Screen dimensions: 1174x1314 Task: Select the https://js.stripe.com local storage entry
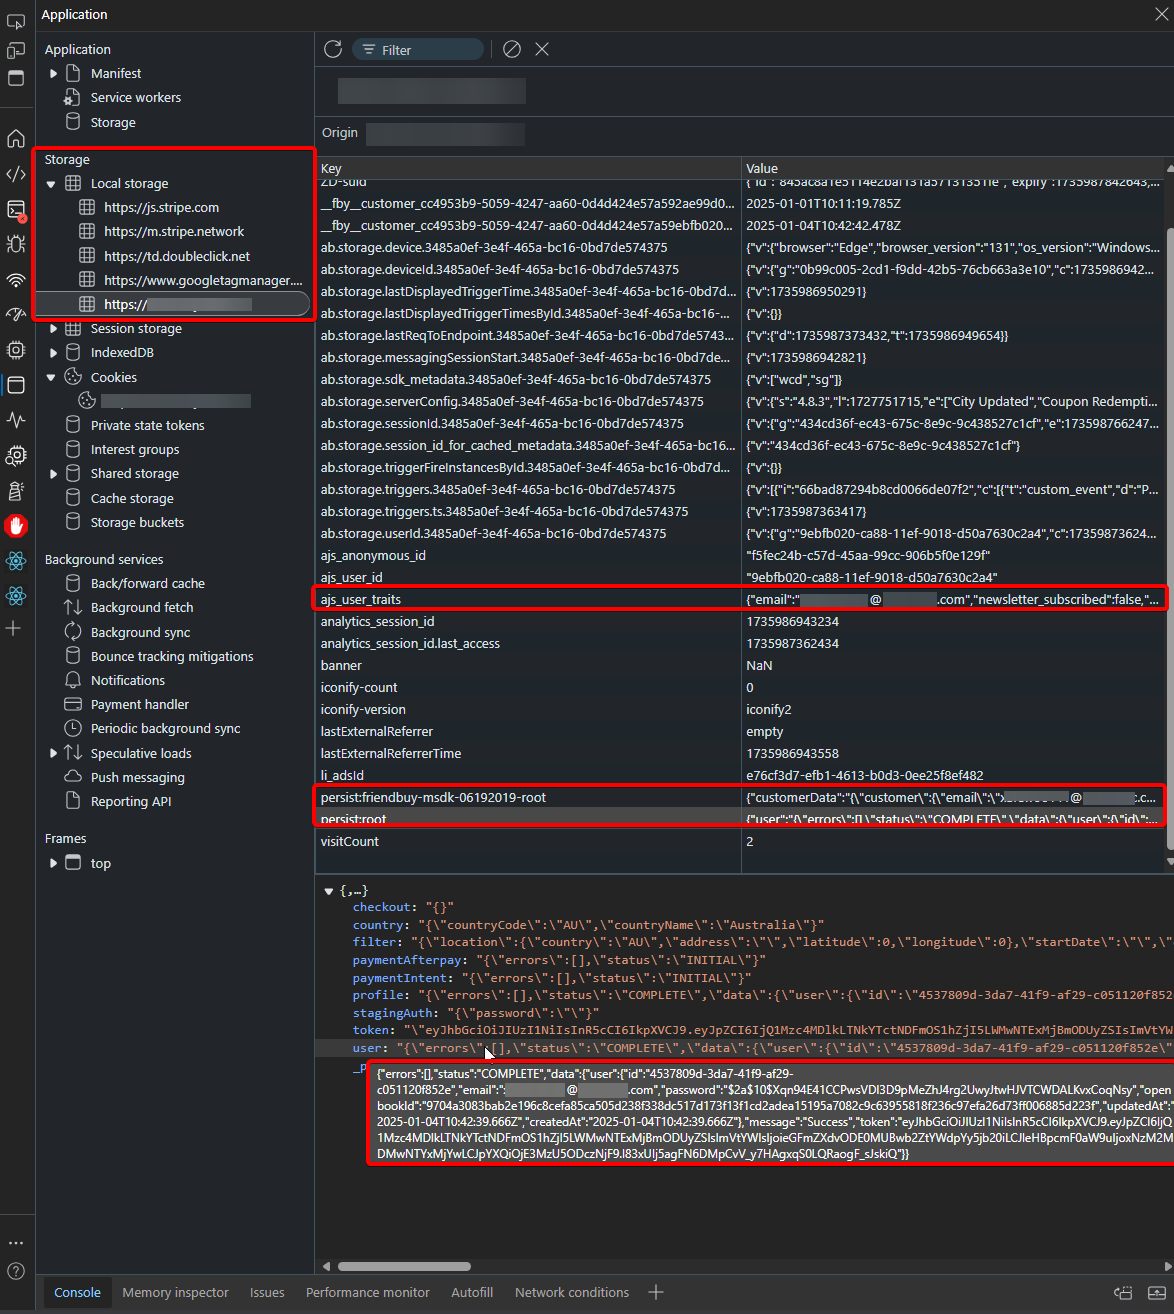(161, 208)
